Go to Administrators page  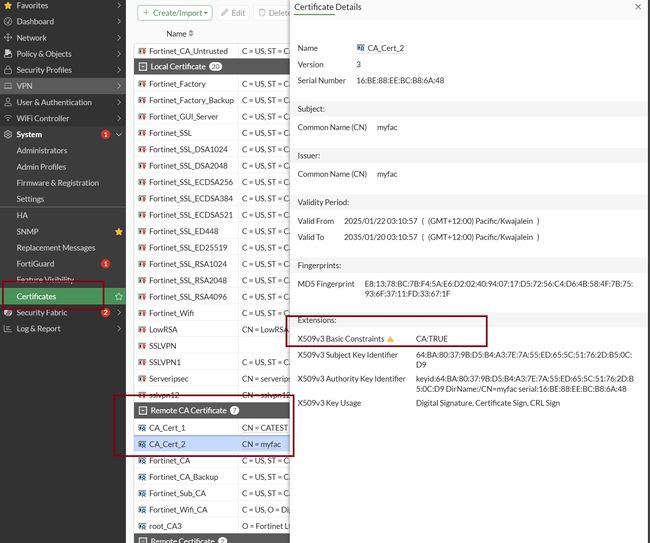pos(42,150)
